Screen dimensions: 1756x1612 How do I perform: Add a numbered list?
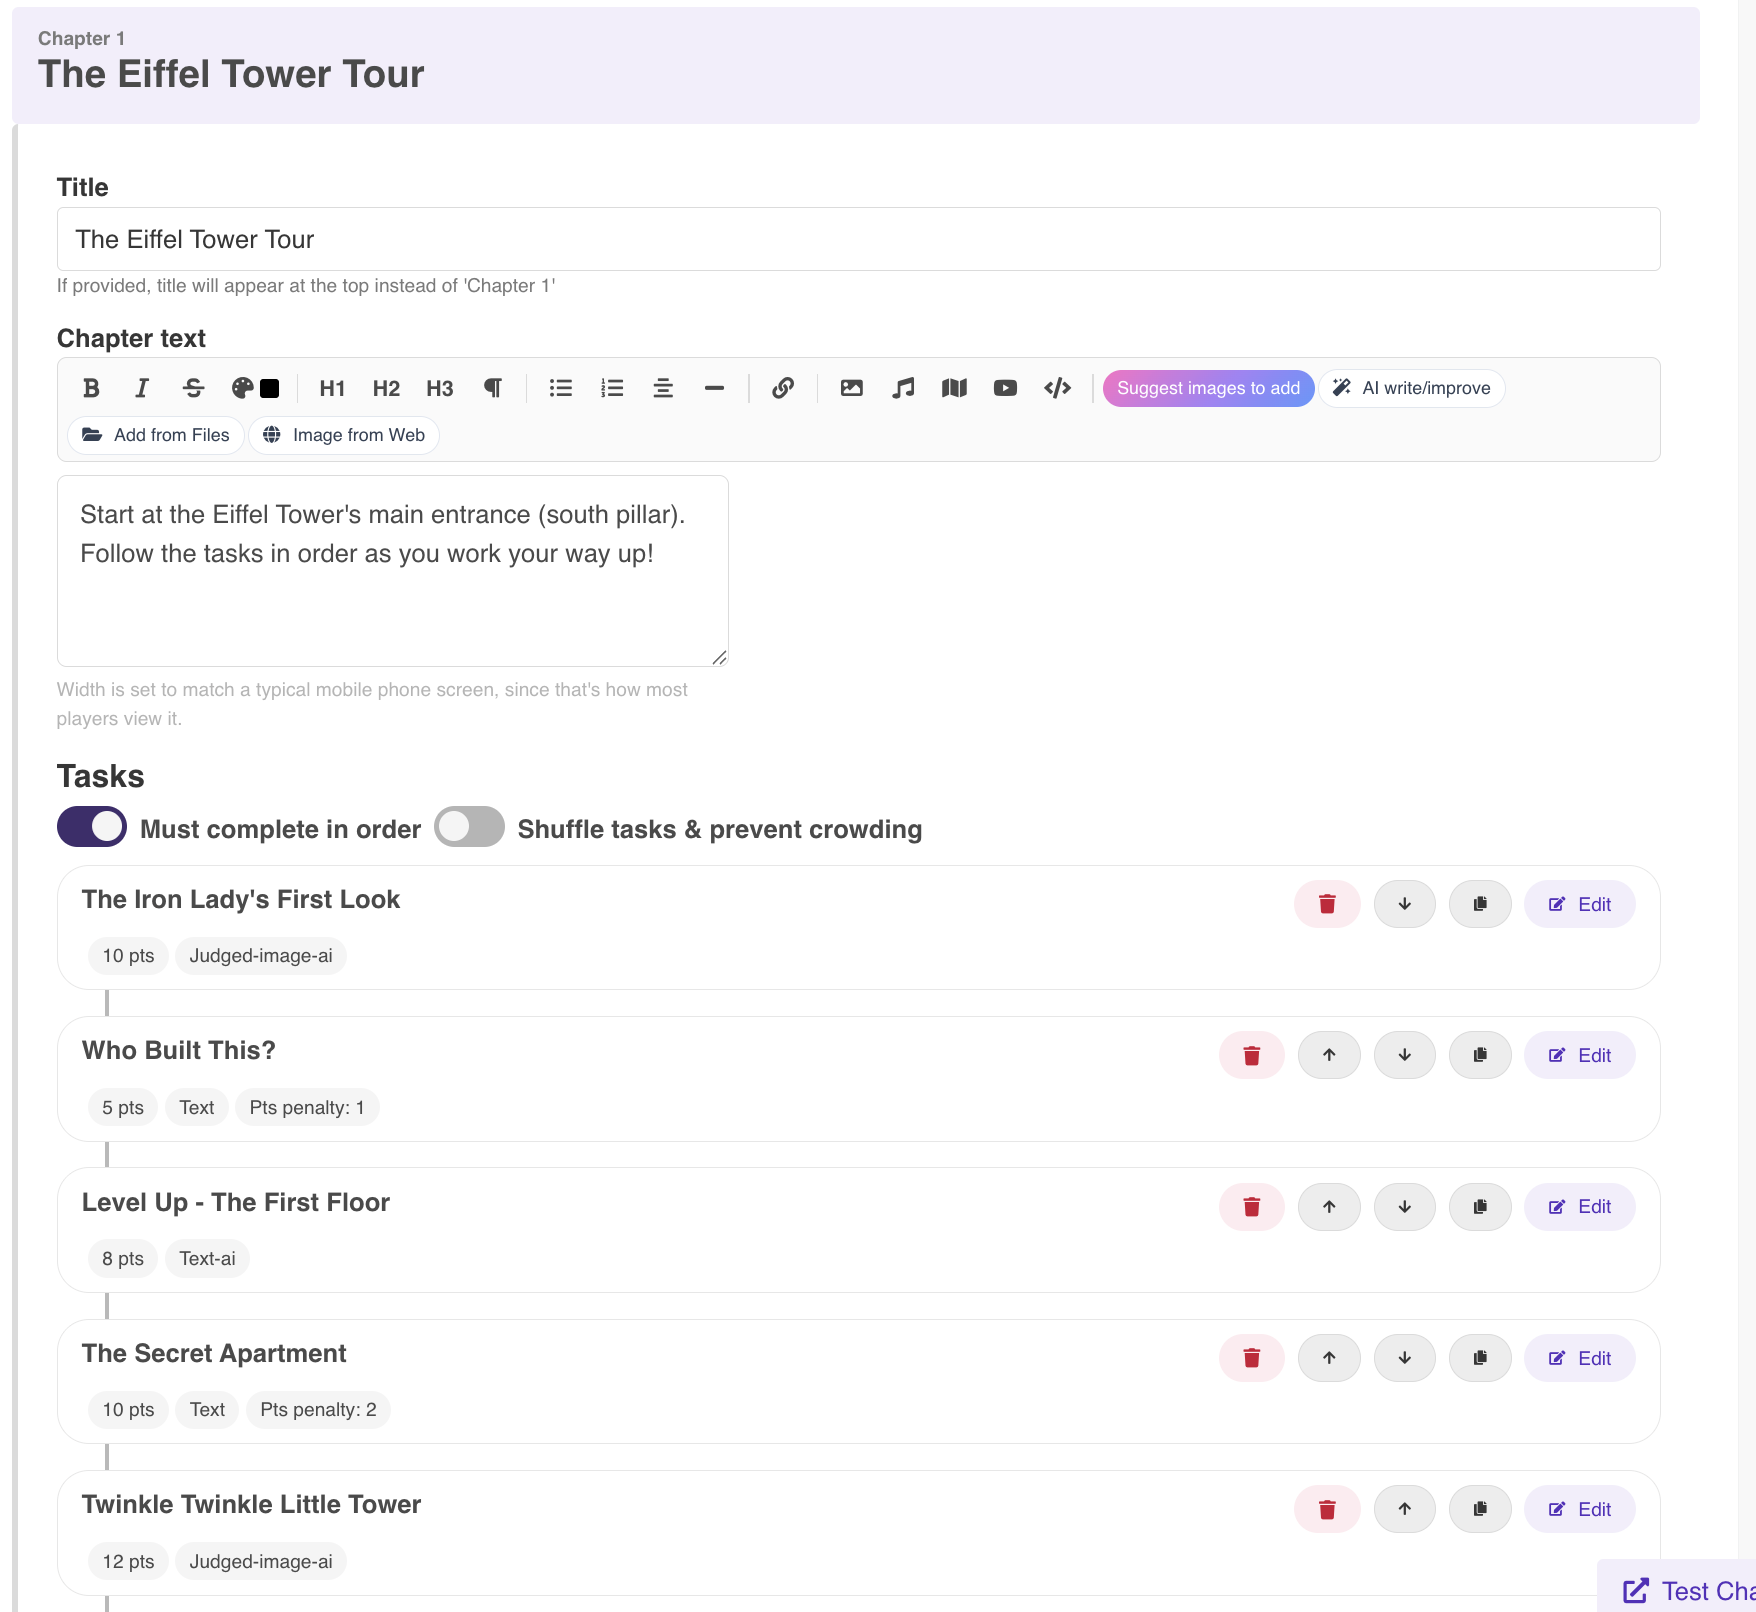[x=612, y=388]
